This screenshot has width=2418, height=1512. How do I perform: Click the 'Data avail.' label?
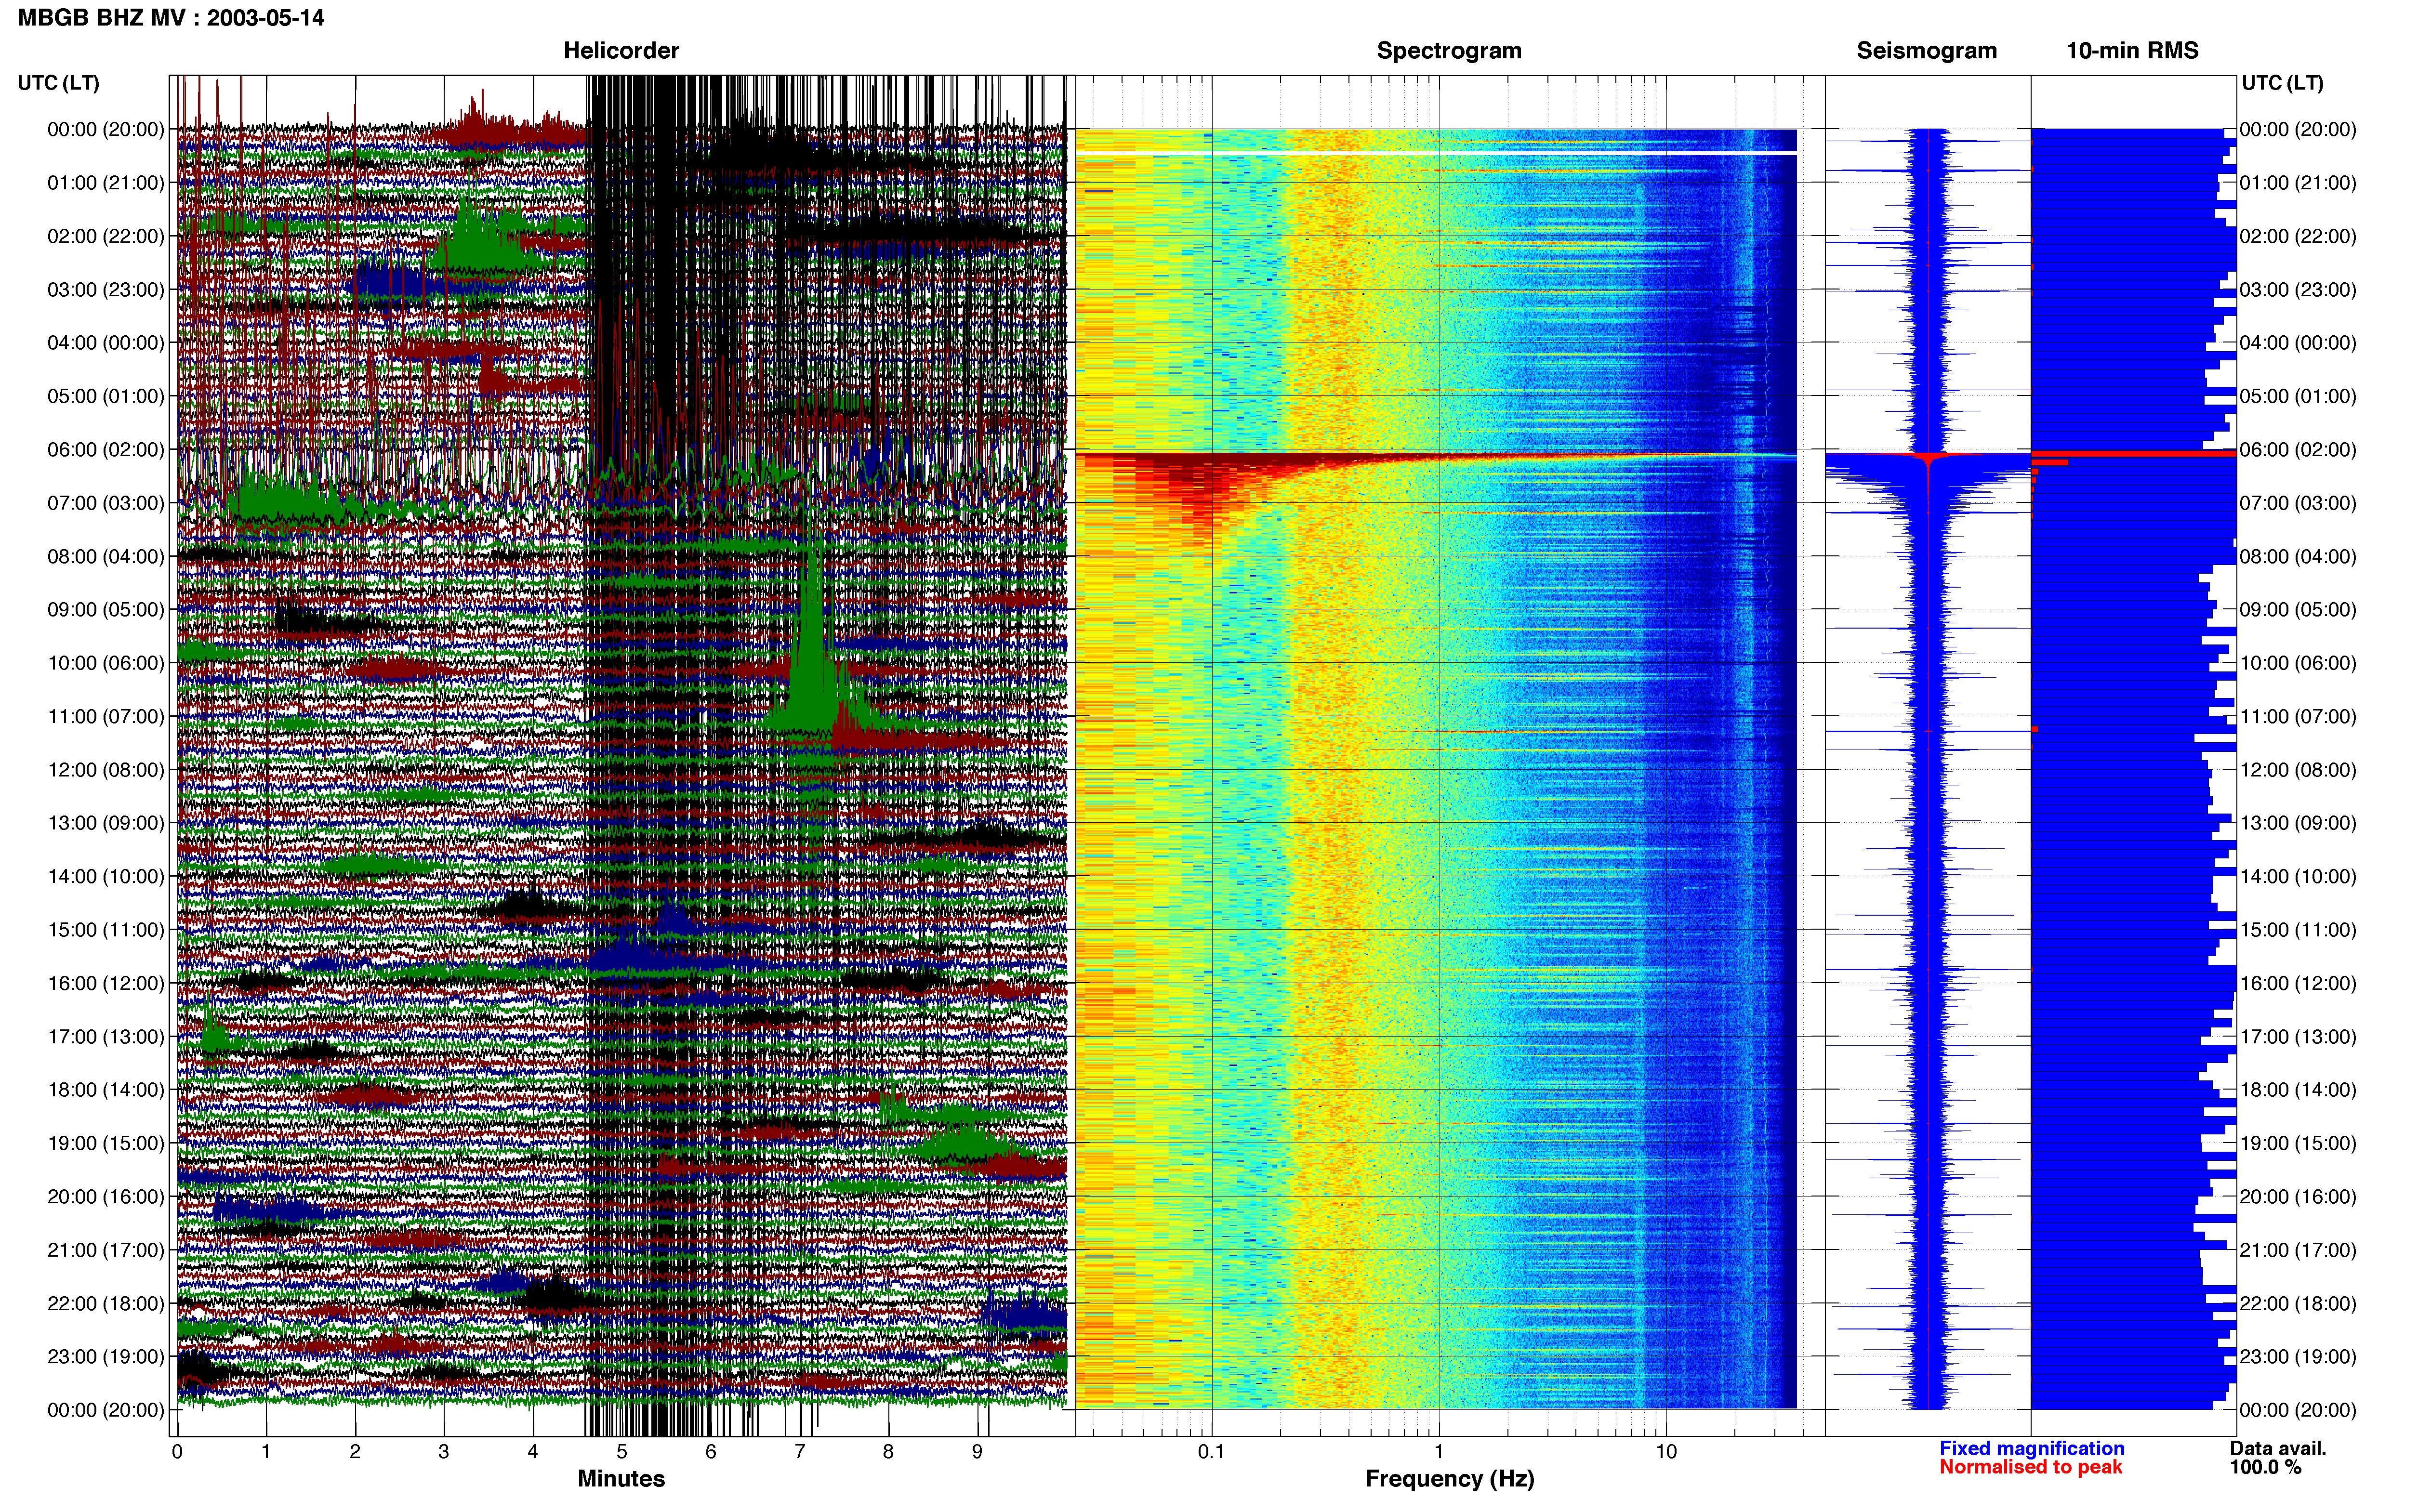pos(2278,1448)
